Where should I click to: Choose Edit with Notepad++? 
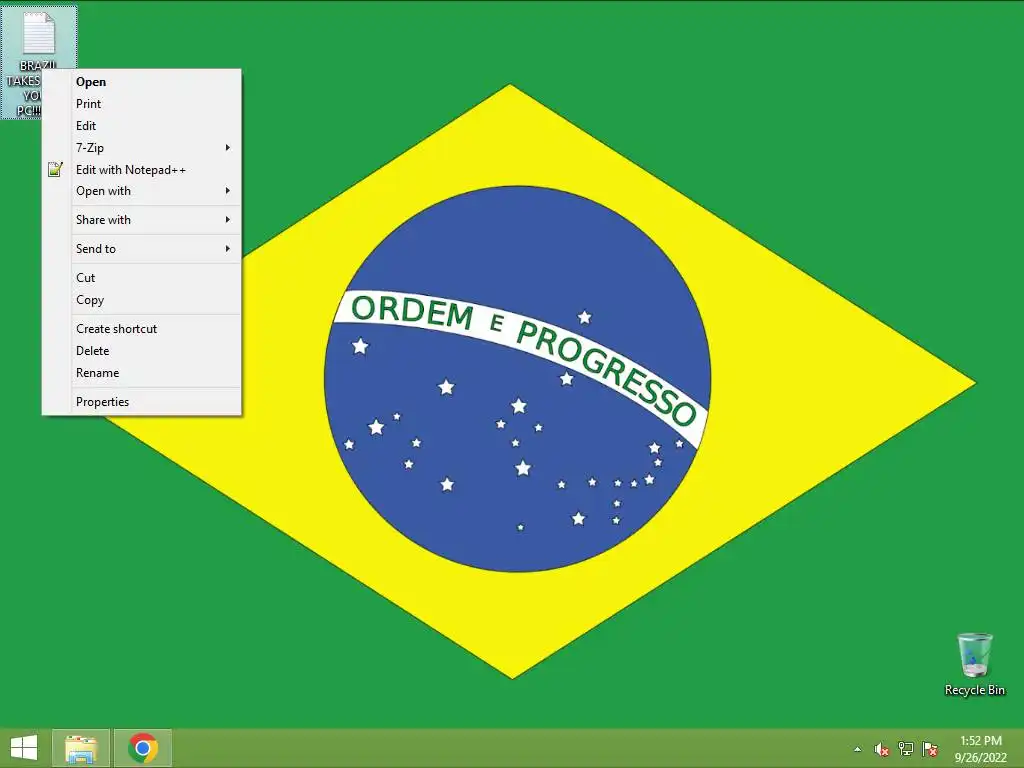142,170
